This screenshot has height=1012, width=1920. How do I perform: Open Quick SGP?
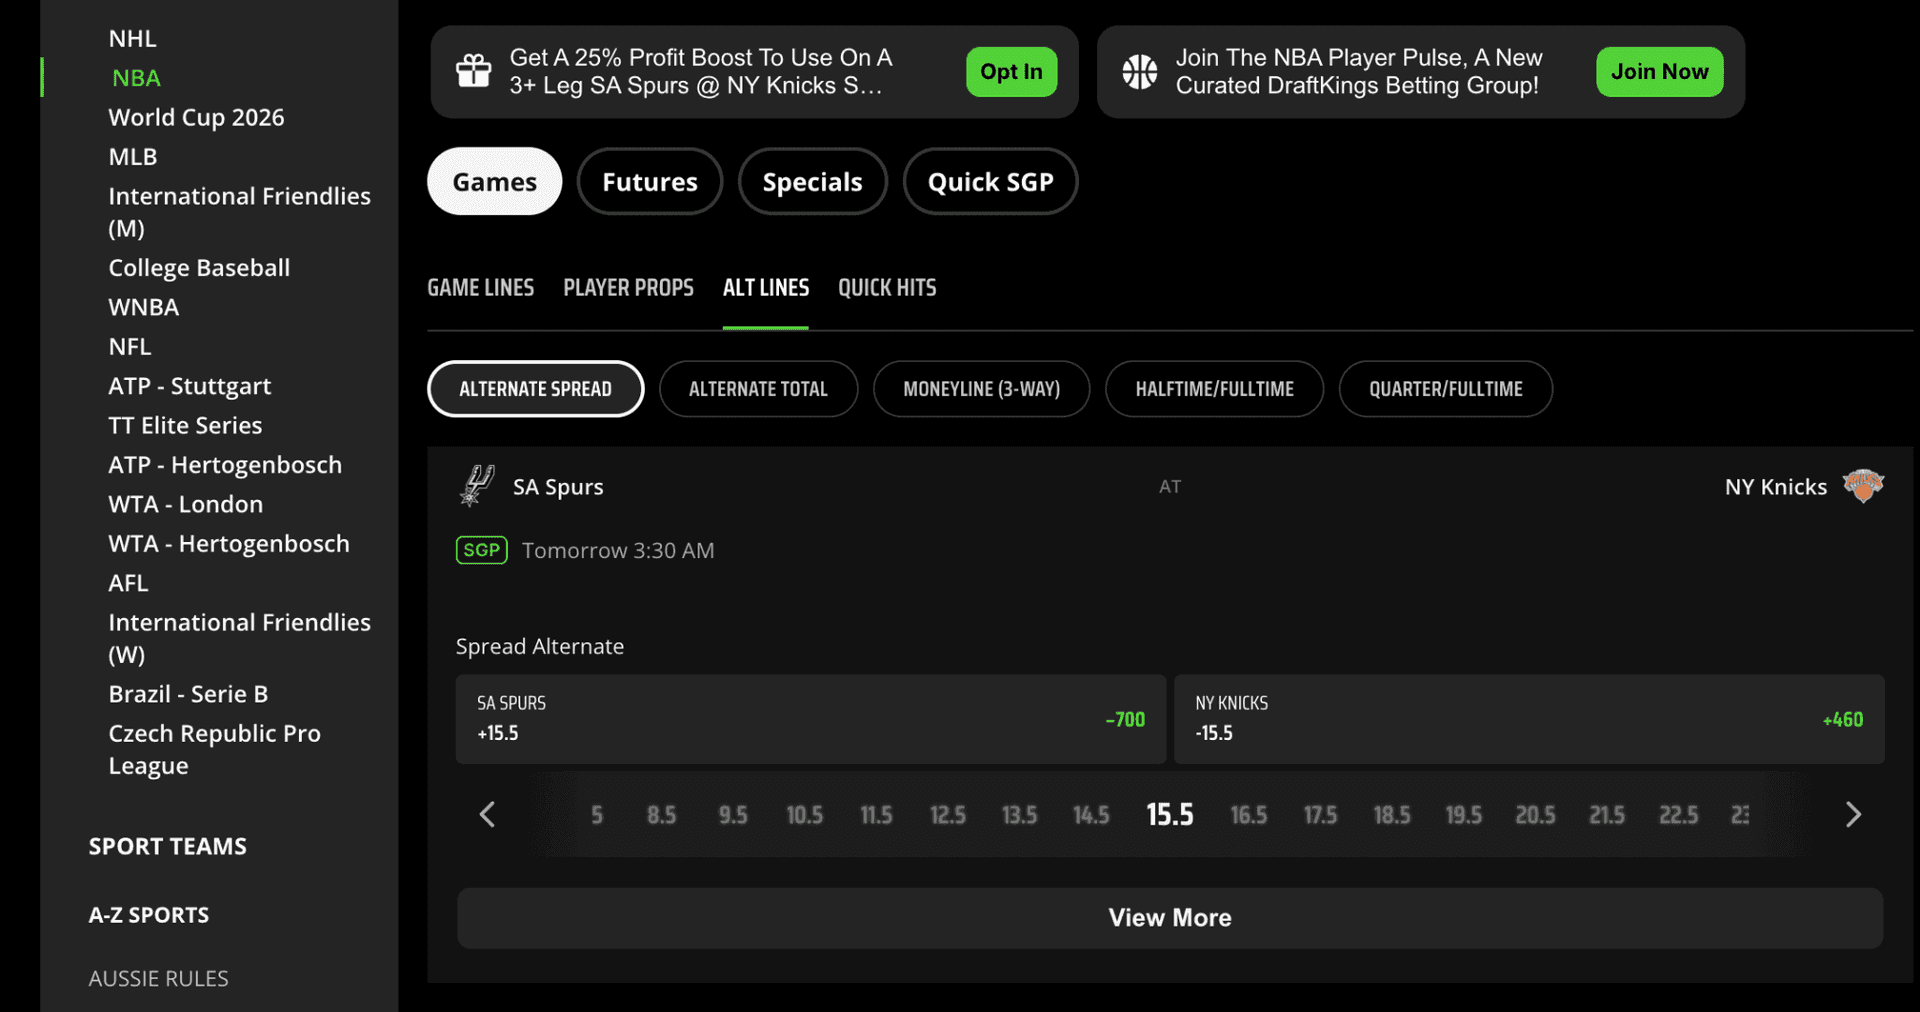point(990,182)
